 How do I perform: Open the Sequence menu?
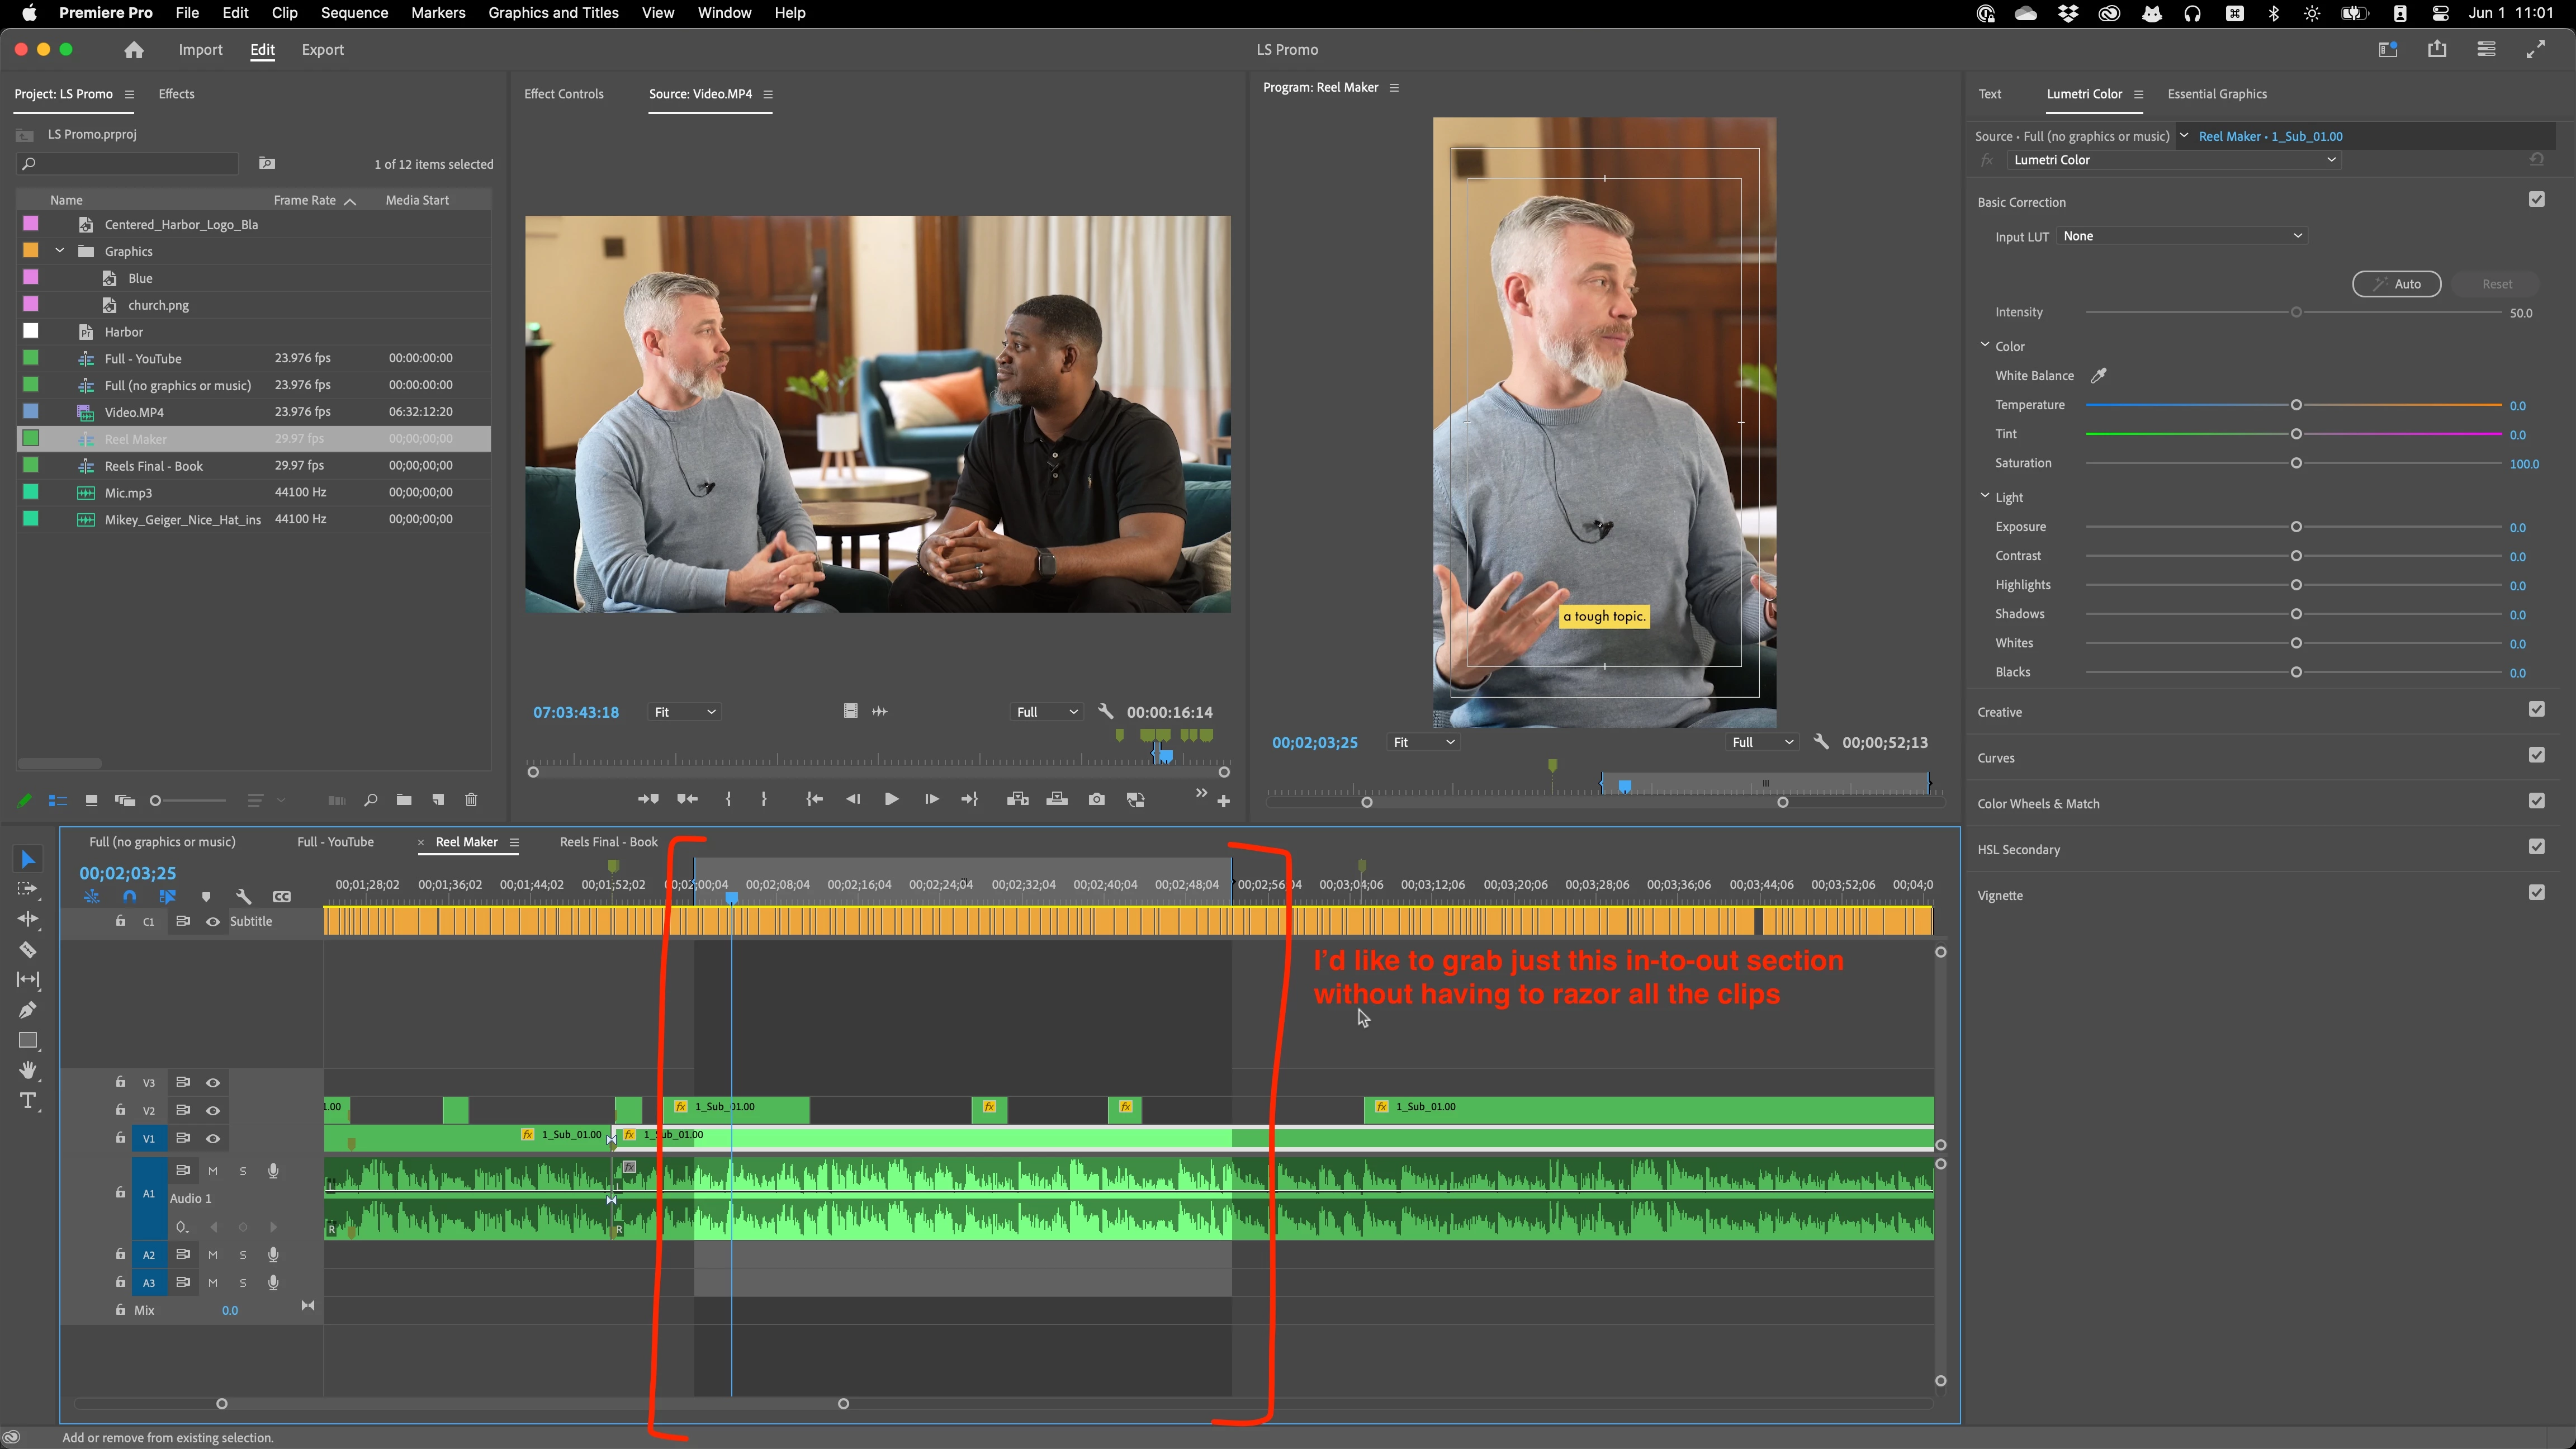[x=354, y=13]
